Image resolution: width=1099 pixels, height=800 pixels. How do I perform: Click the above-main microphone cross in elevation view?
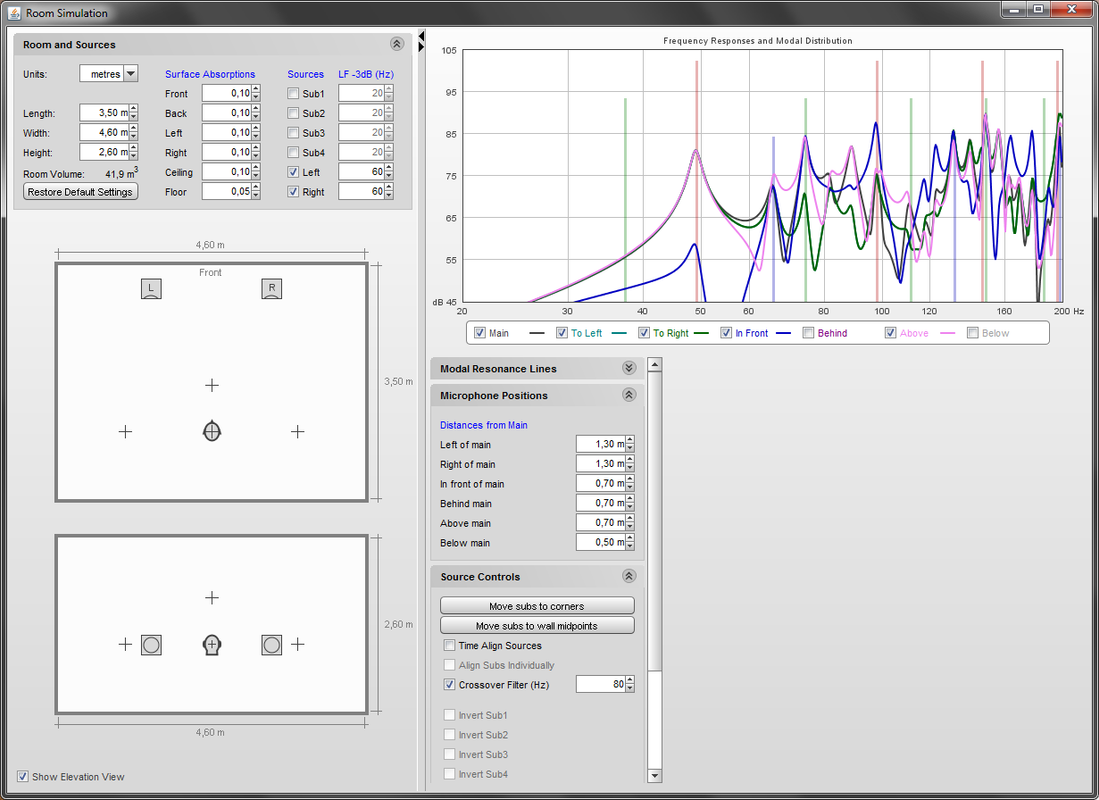pos(212,597)
